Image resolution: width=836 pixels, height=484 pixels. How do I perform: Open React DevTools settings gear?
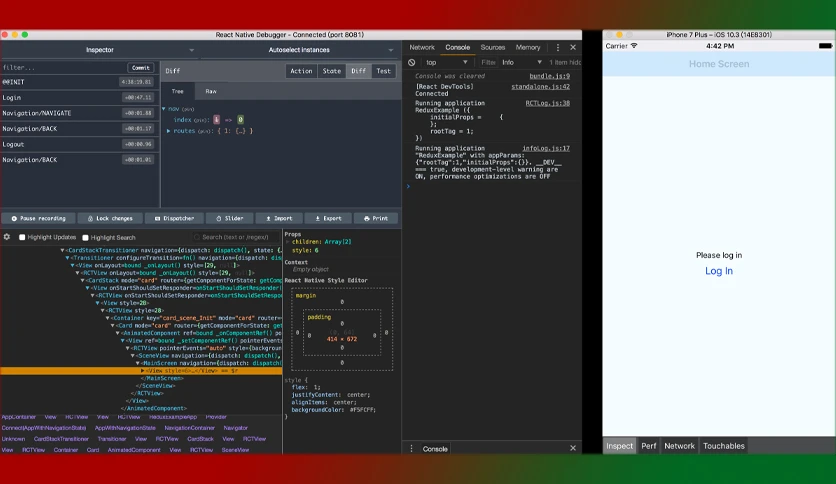7,237
